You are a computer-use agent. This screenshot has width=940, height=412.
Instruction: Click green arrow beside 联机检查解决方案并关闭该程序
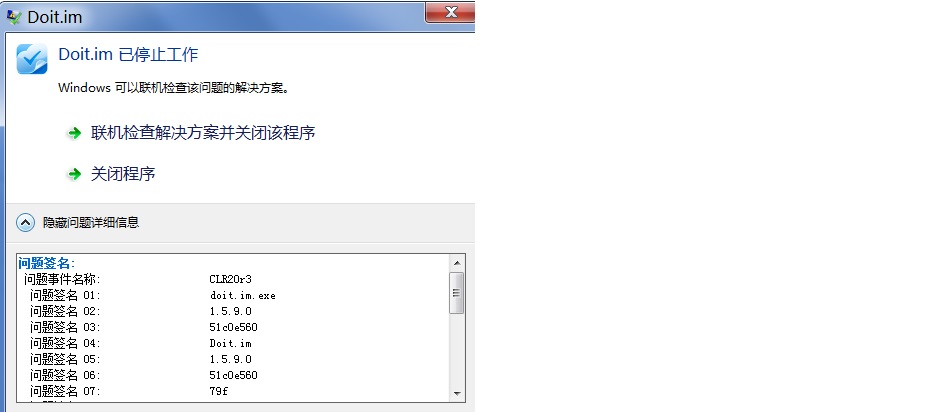[x=74, y=133]
